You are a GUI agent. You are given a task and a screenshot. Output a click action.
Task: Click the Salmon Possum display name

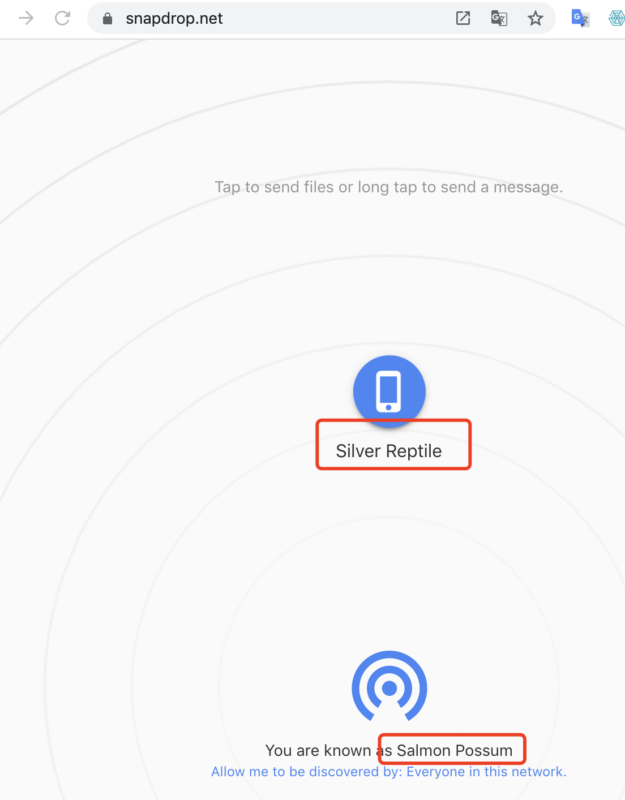455,750
